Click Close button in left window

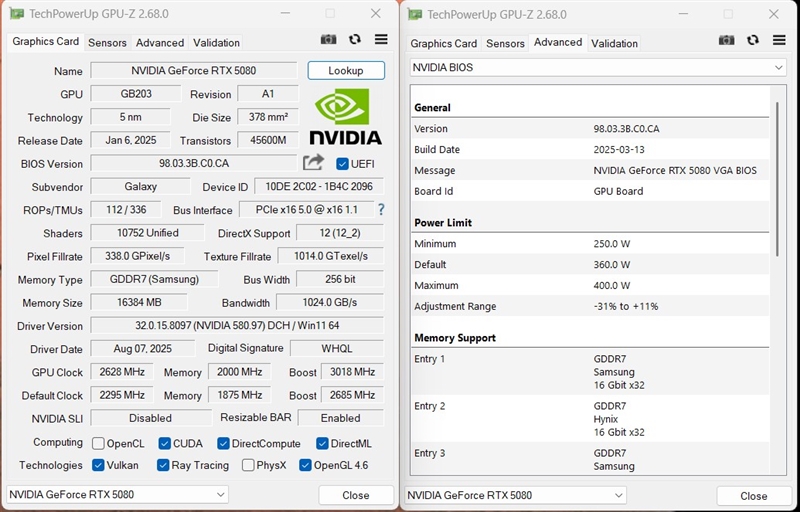(x=356, y=495)
